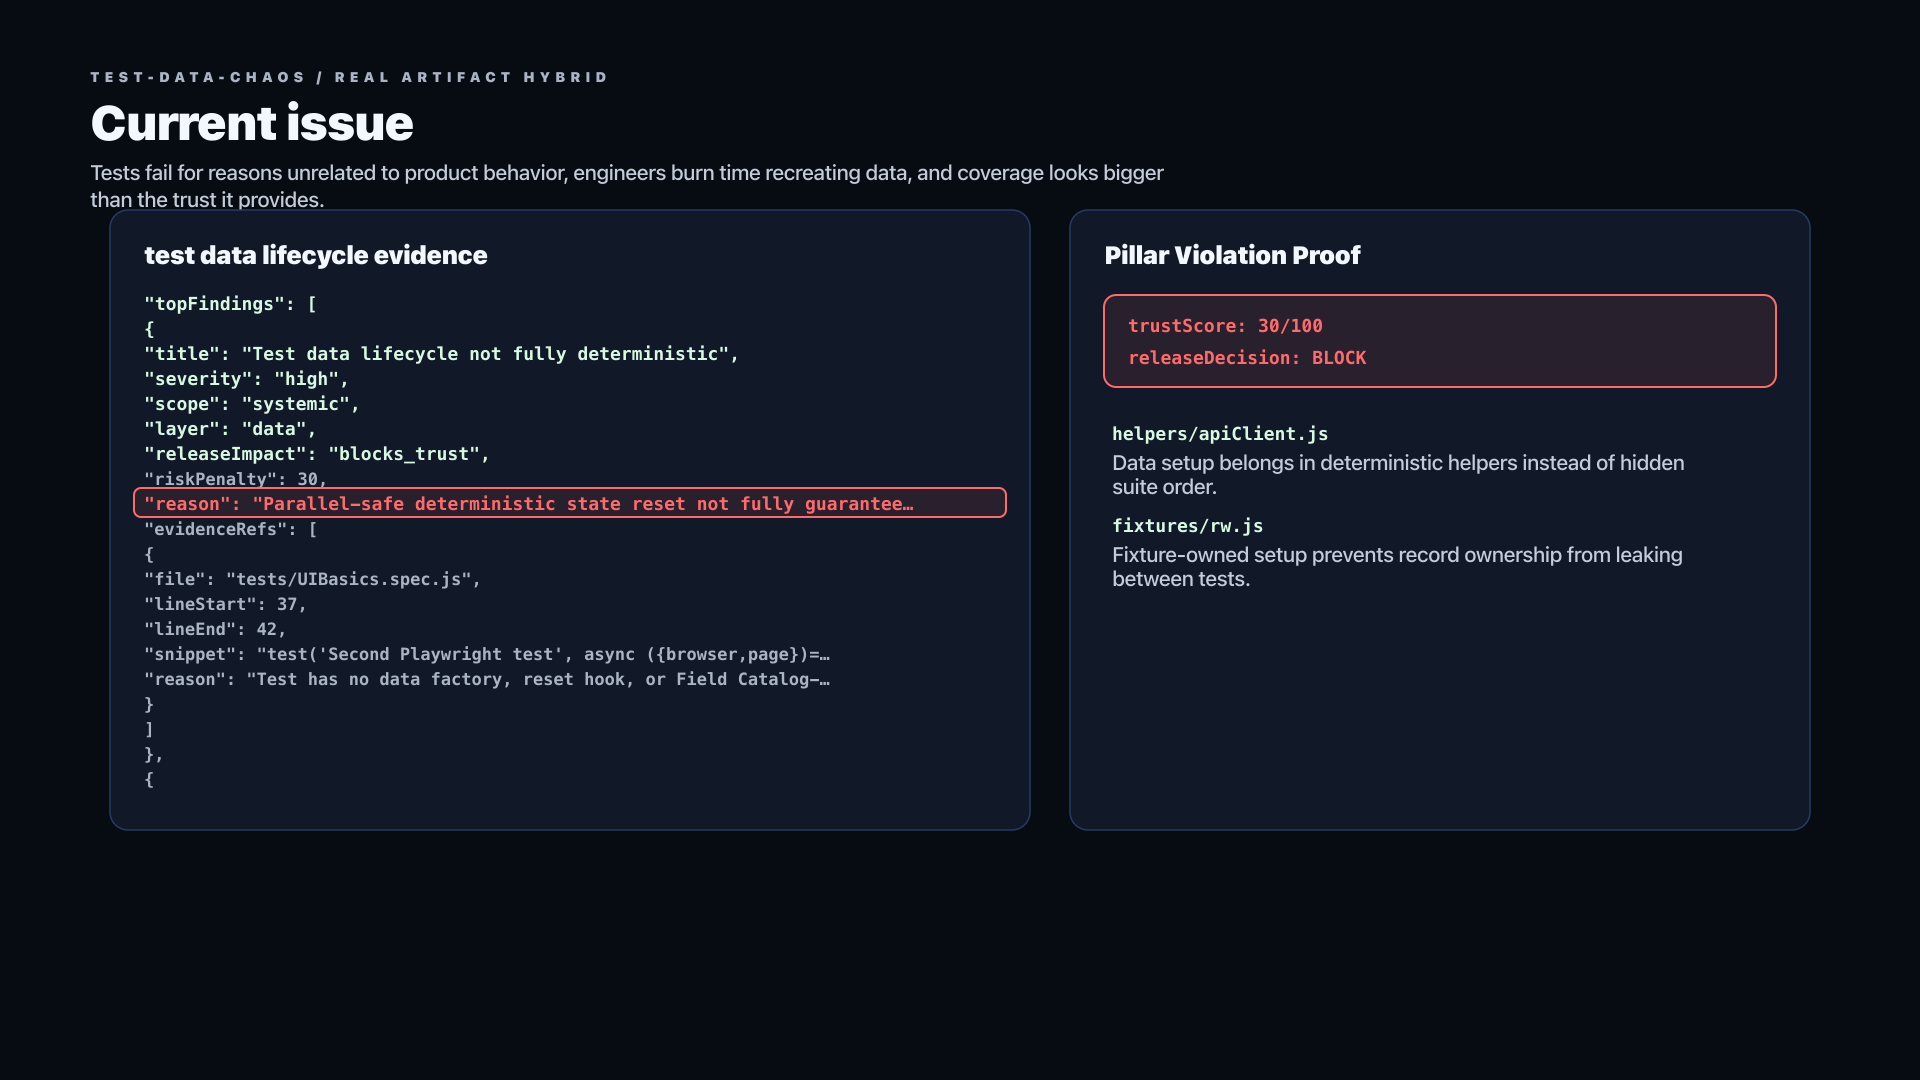Select the "snippet": "test('Second Playwright test'" line
Screen dimensions: 1920x1080
(487, 654)
